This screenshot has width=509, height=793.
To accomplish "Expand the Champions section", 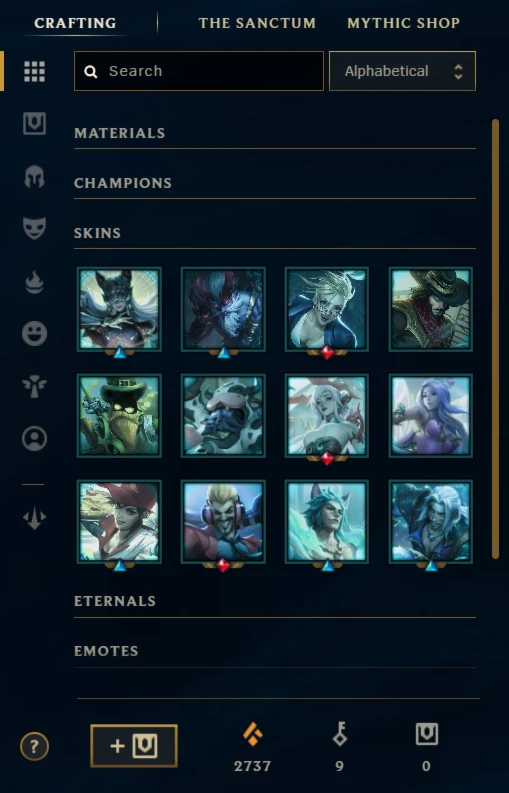I will tap(275, 183).
